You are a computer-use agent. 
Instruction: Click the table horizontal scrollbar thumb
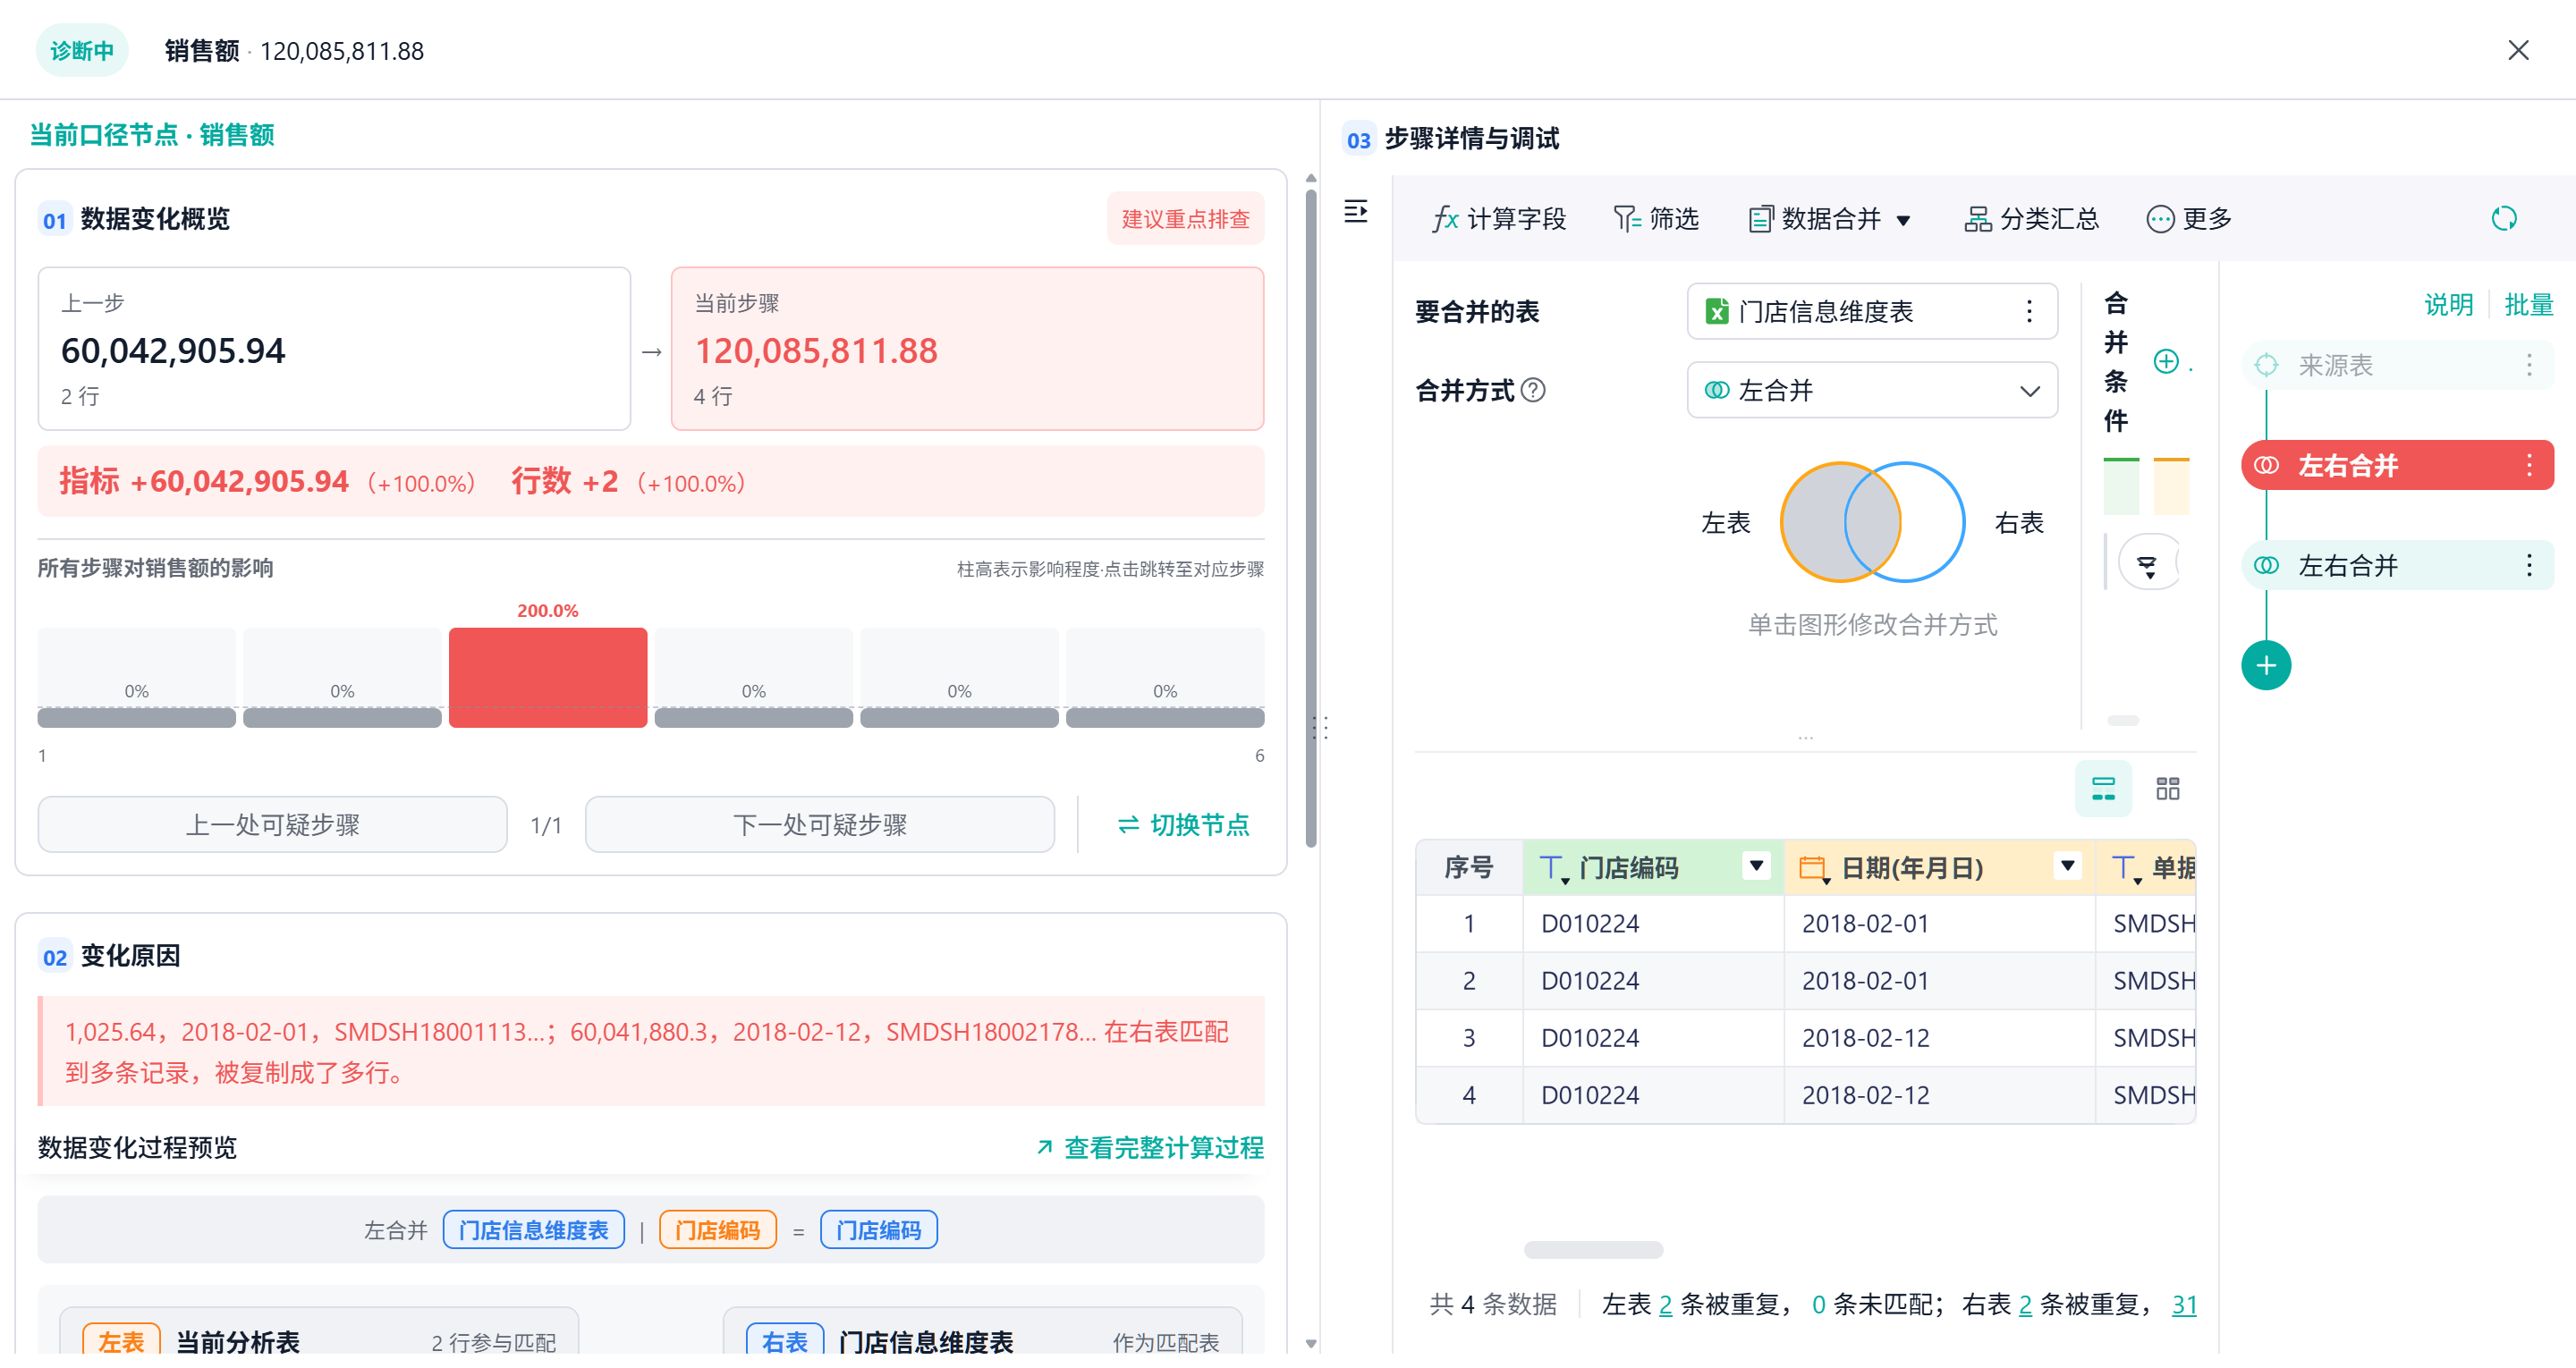[1592, 1250]
